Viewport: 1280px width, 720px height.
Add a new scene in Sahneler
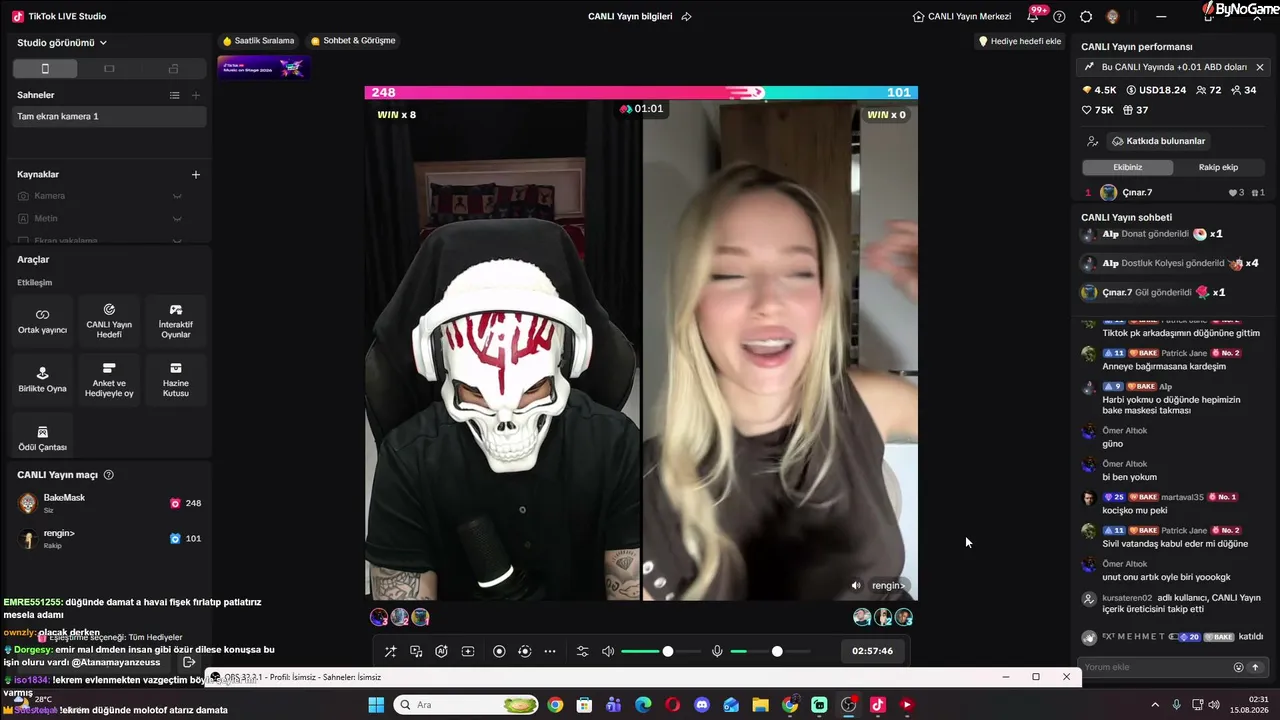point(196,95)
